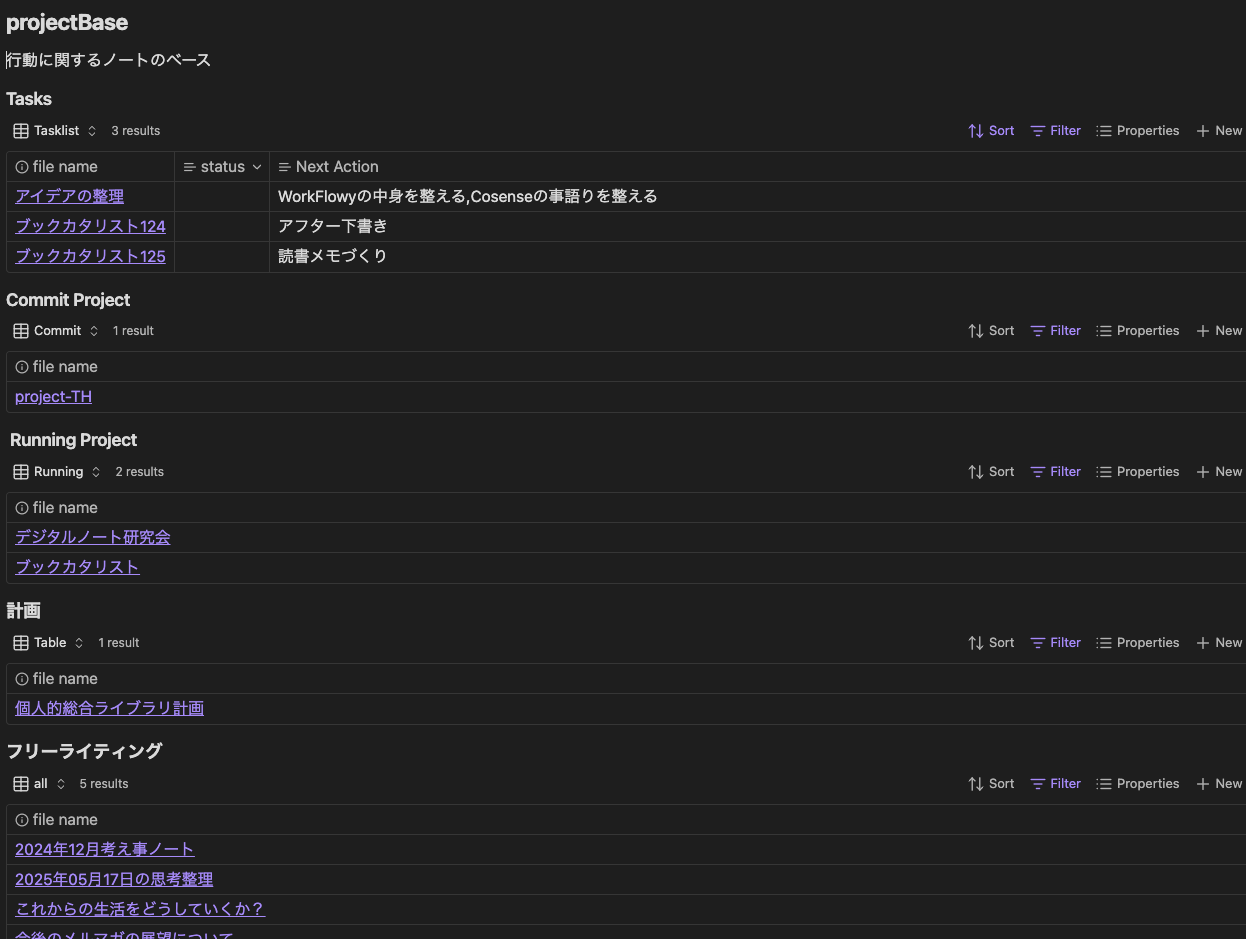Open Filter for the 計画 table

[x=1056, y=643]
